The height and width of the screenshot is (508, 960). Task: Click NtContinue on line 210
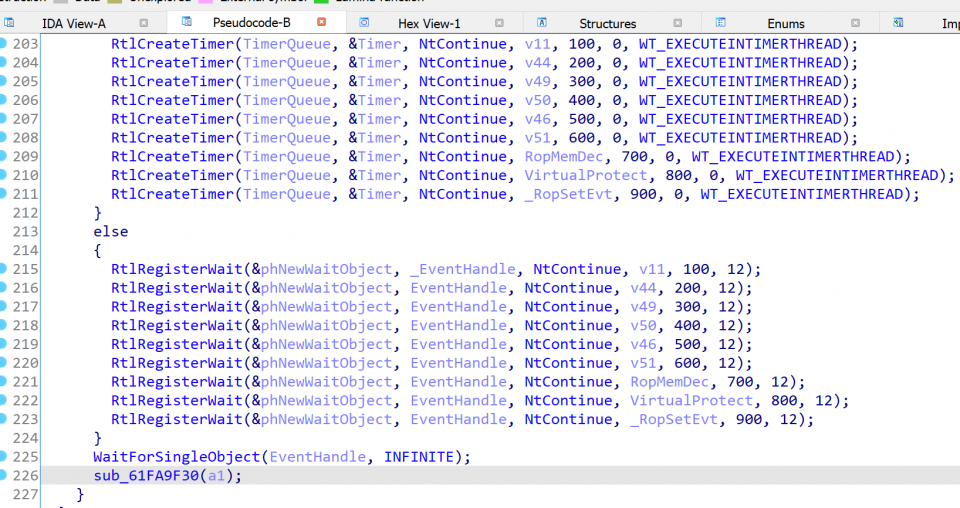pos(463,176)
